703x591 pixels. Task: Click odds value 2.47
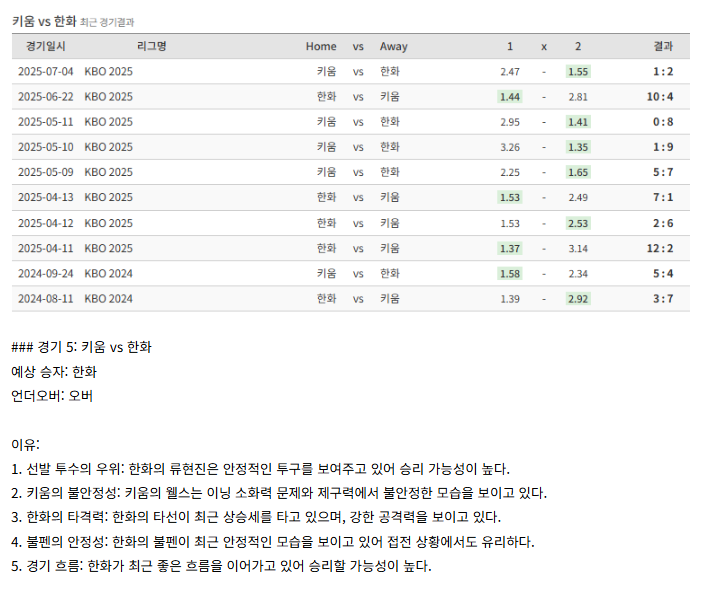(510, 71)
